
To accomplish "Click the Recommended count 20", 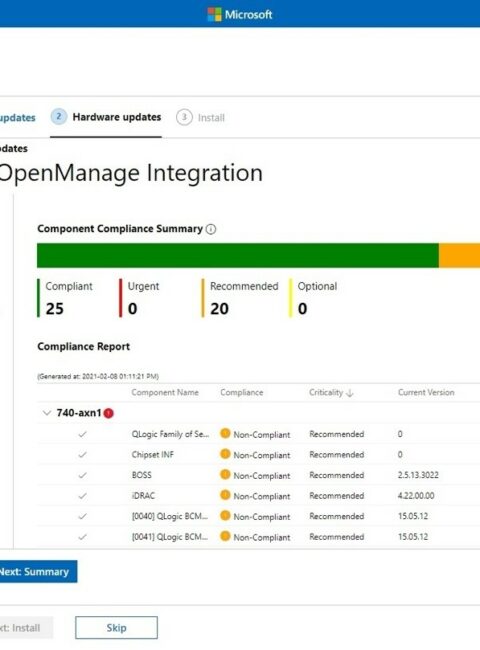I will coord(219,309).
